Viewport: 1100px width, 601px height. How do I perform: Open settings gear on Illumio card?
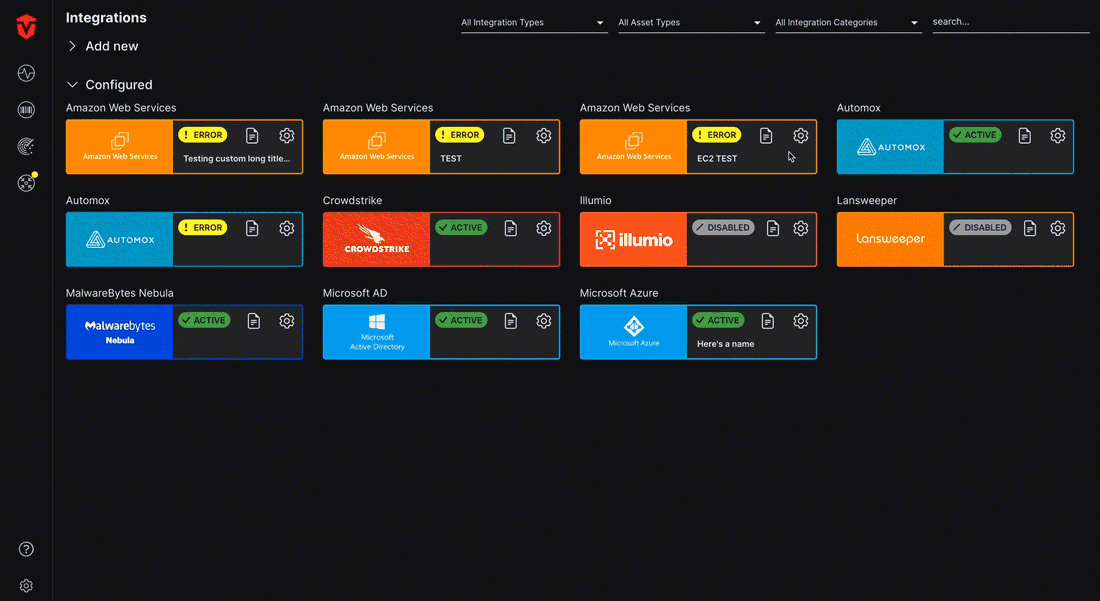point(800,228)
